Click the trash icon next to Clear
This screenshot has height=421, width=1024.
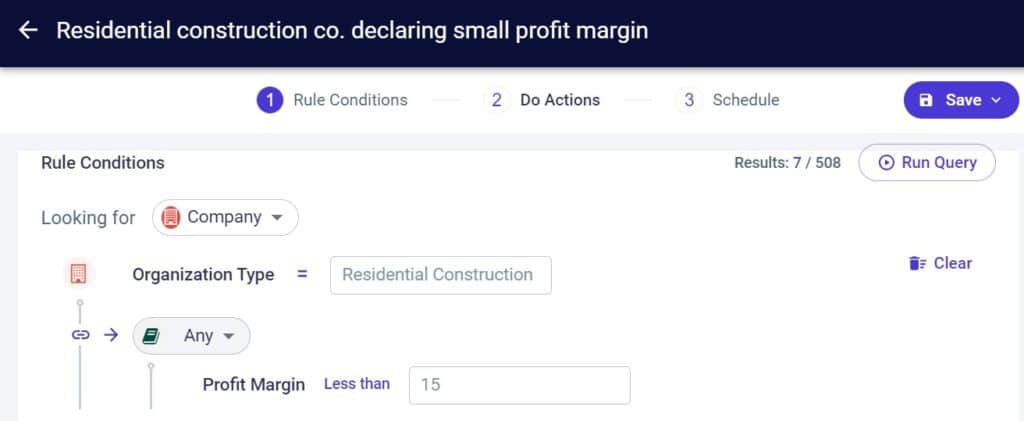(917, 263)
